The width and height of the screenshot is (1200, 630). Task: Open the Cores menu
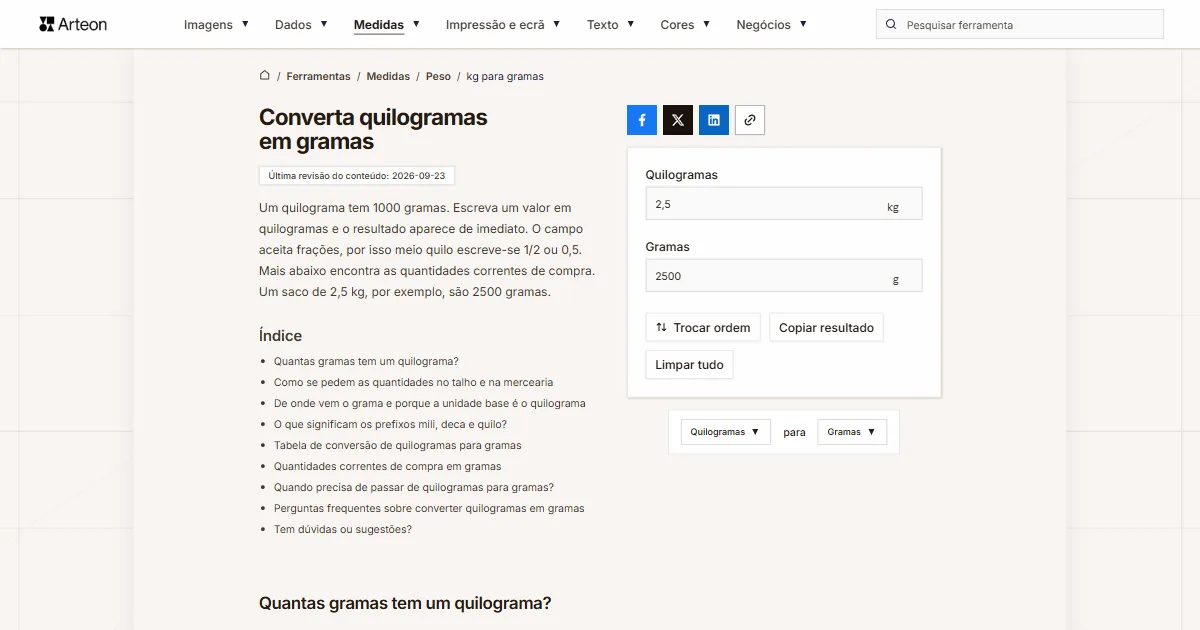[x=686, y=25]
